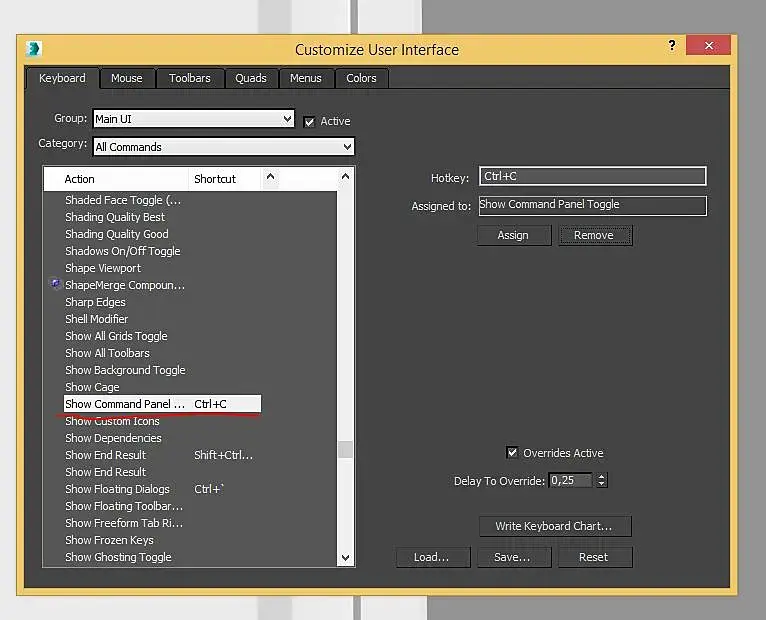Switch to the Colors tab
This screenshot has width=766, height=620.
tap(361, 78)
